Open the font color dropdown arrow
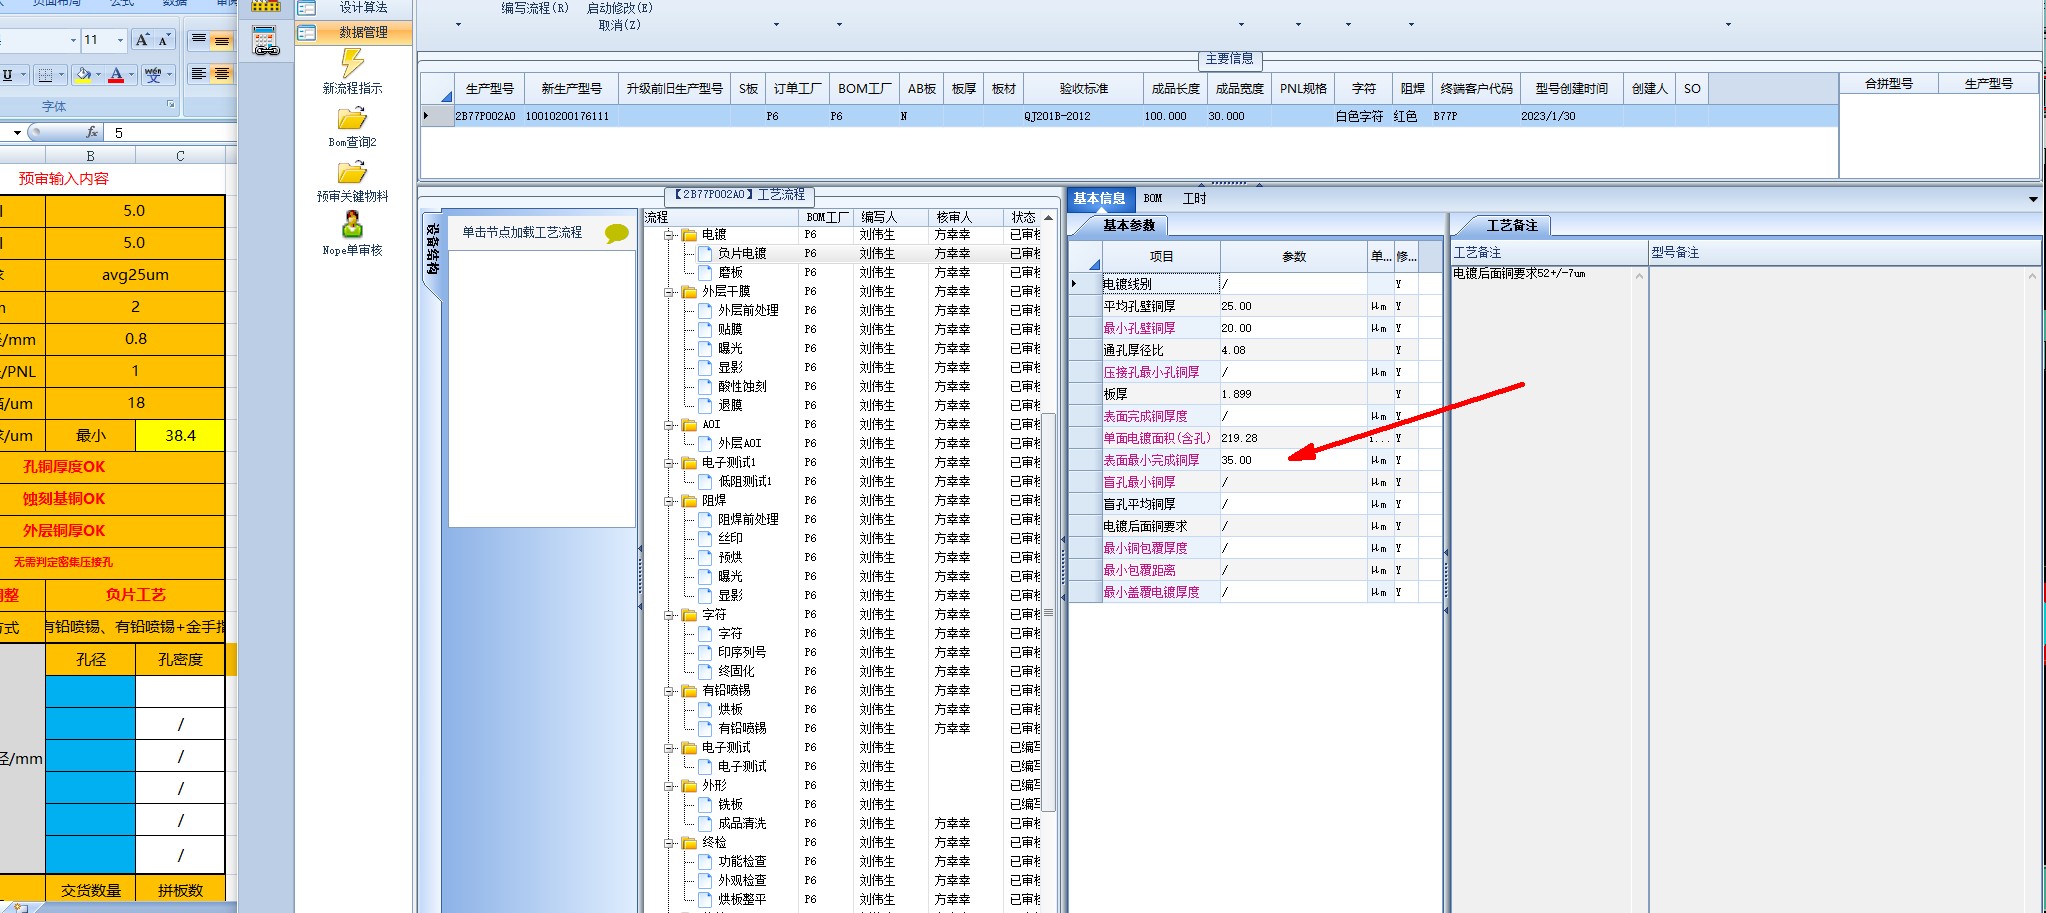This screenshot has height=913, width=2046. point(131,75)
